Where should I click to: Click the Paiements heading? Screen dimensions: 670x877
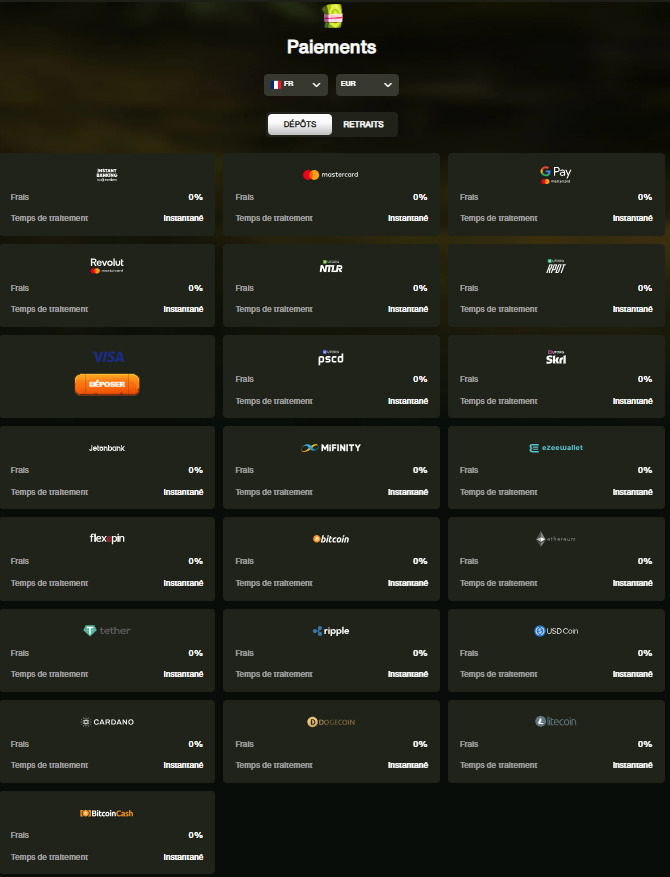pos(332,47)
